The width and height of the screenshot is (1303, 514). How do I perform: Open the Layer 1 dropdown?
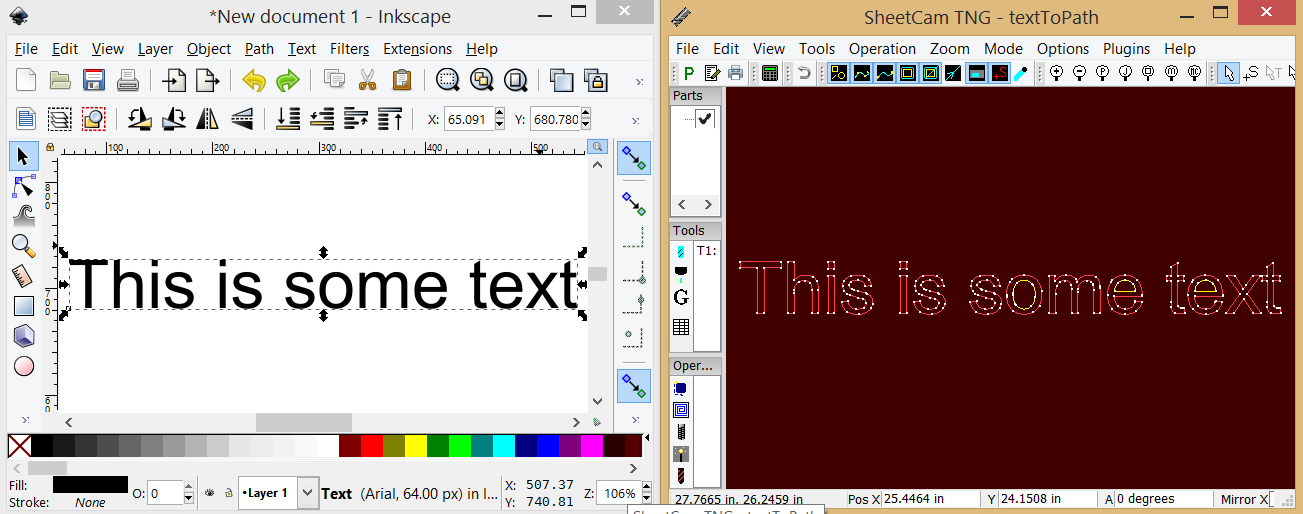pyautogui.click(x=308, y=493)
